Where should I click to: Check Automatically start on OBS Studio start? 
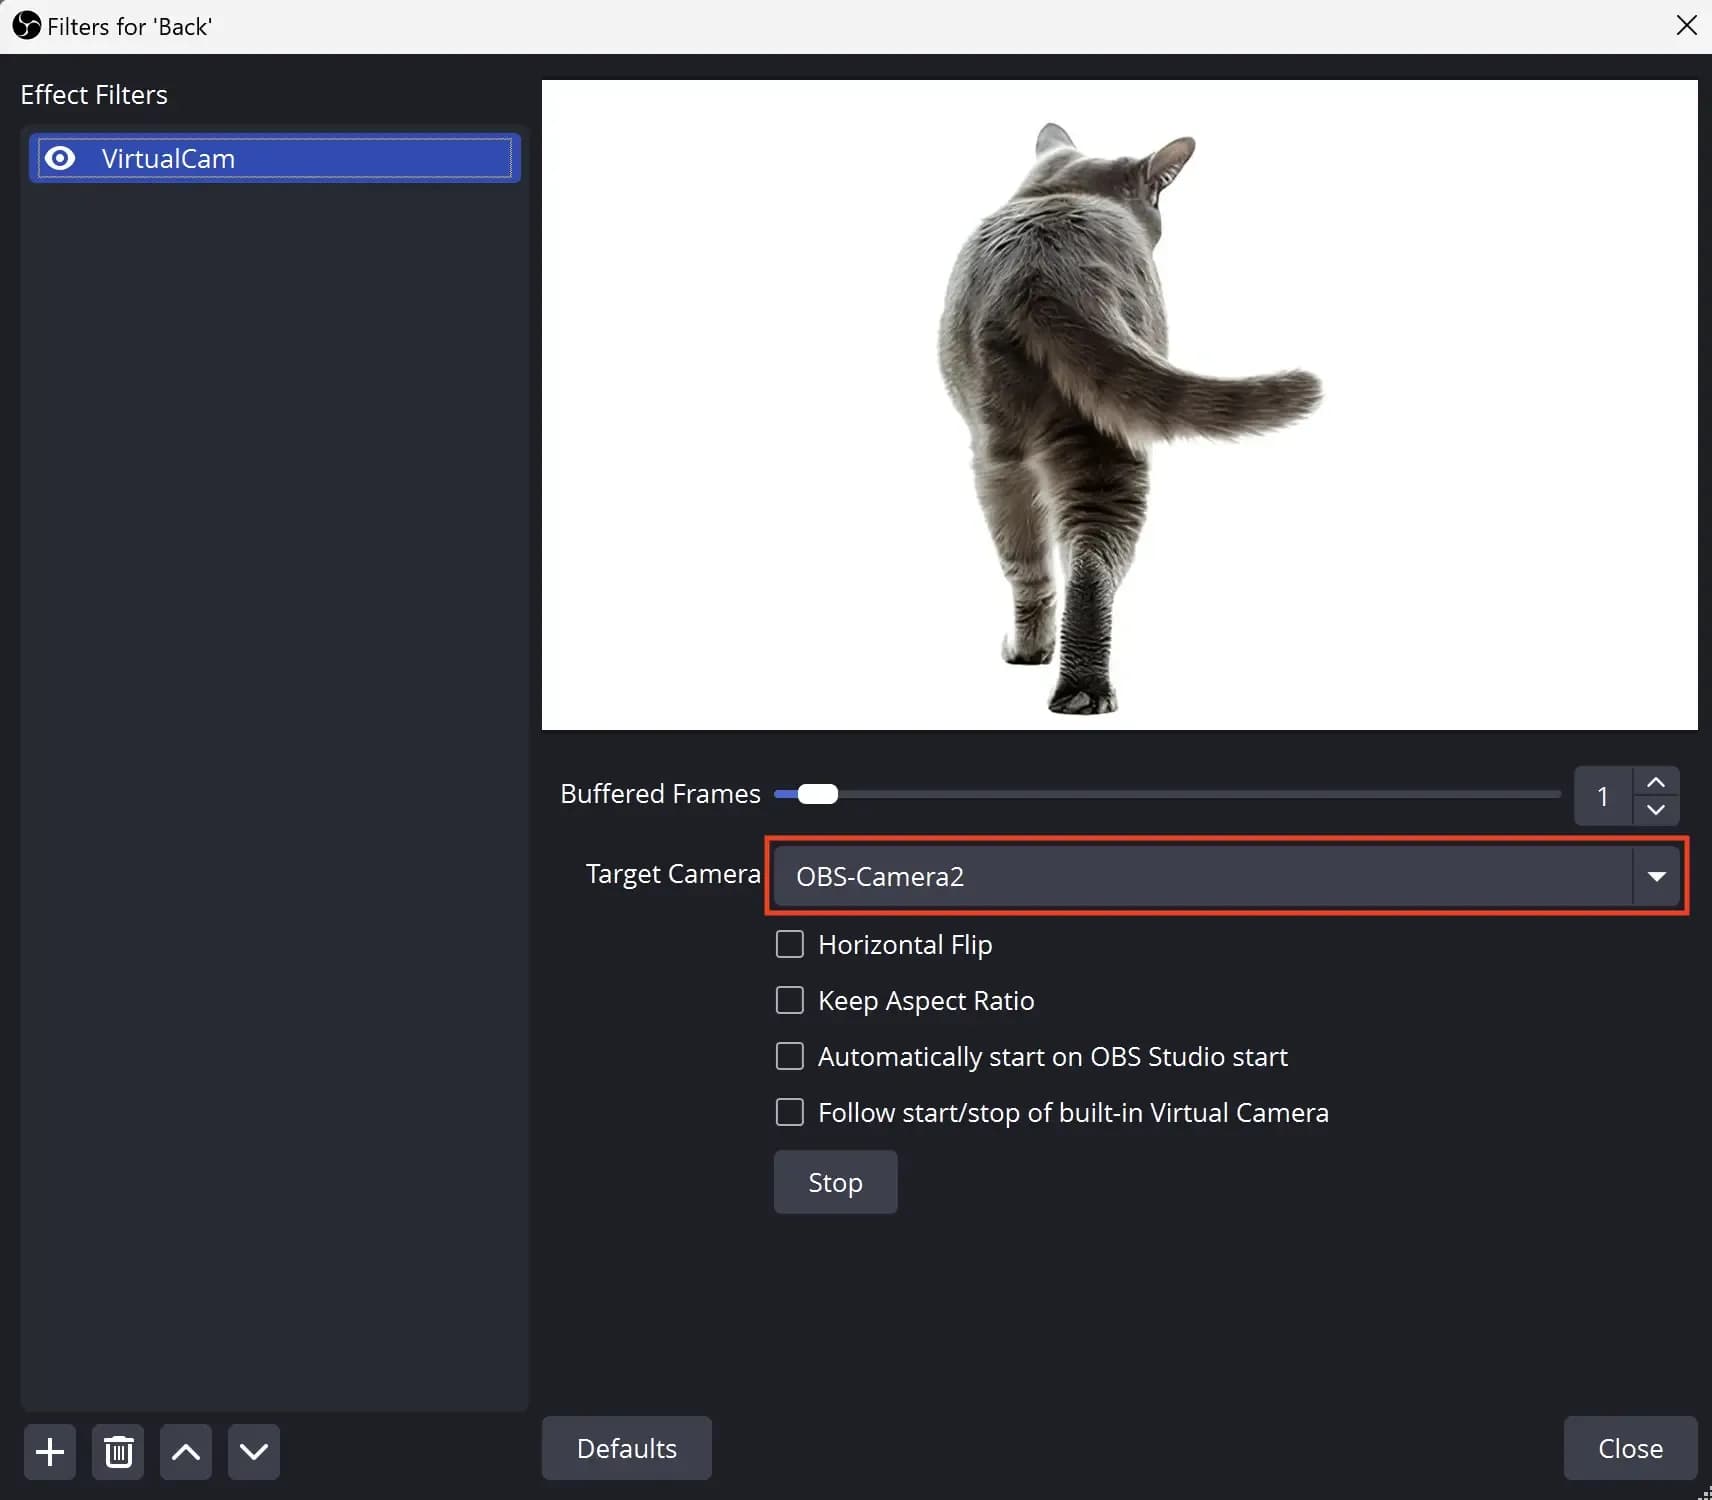789,1055
